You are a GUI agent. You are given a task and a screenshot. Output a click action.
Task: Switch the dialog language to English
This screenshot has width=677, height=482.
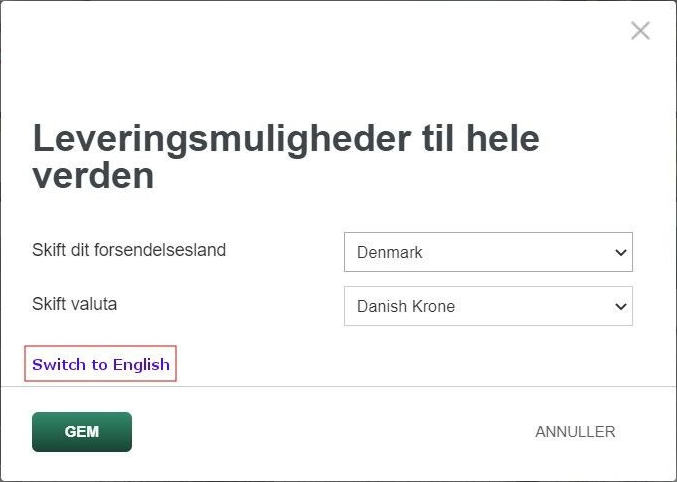click(101, 364)
